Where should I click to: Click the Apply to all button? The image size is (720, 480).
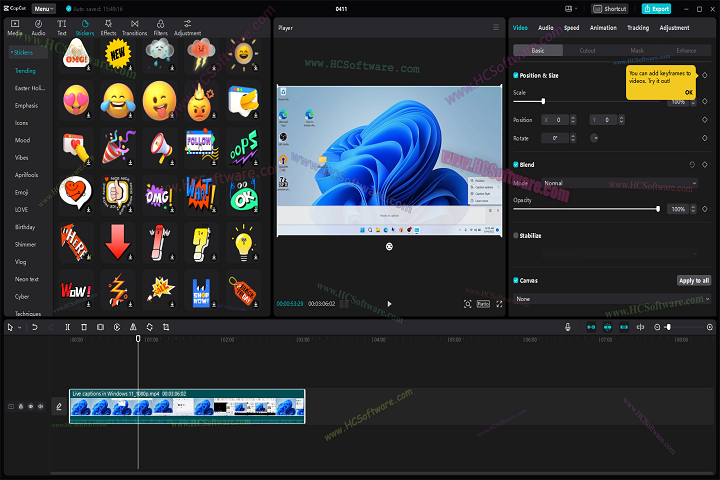(693, 281)
